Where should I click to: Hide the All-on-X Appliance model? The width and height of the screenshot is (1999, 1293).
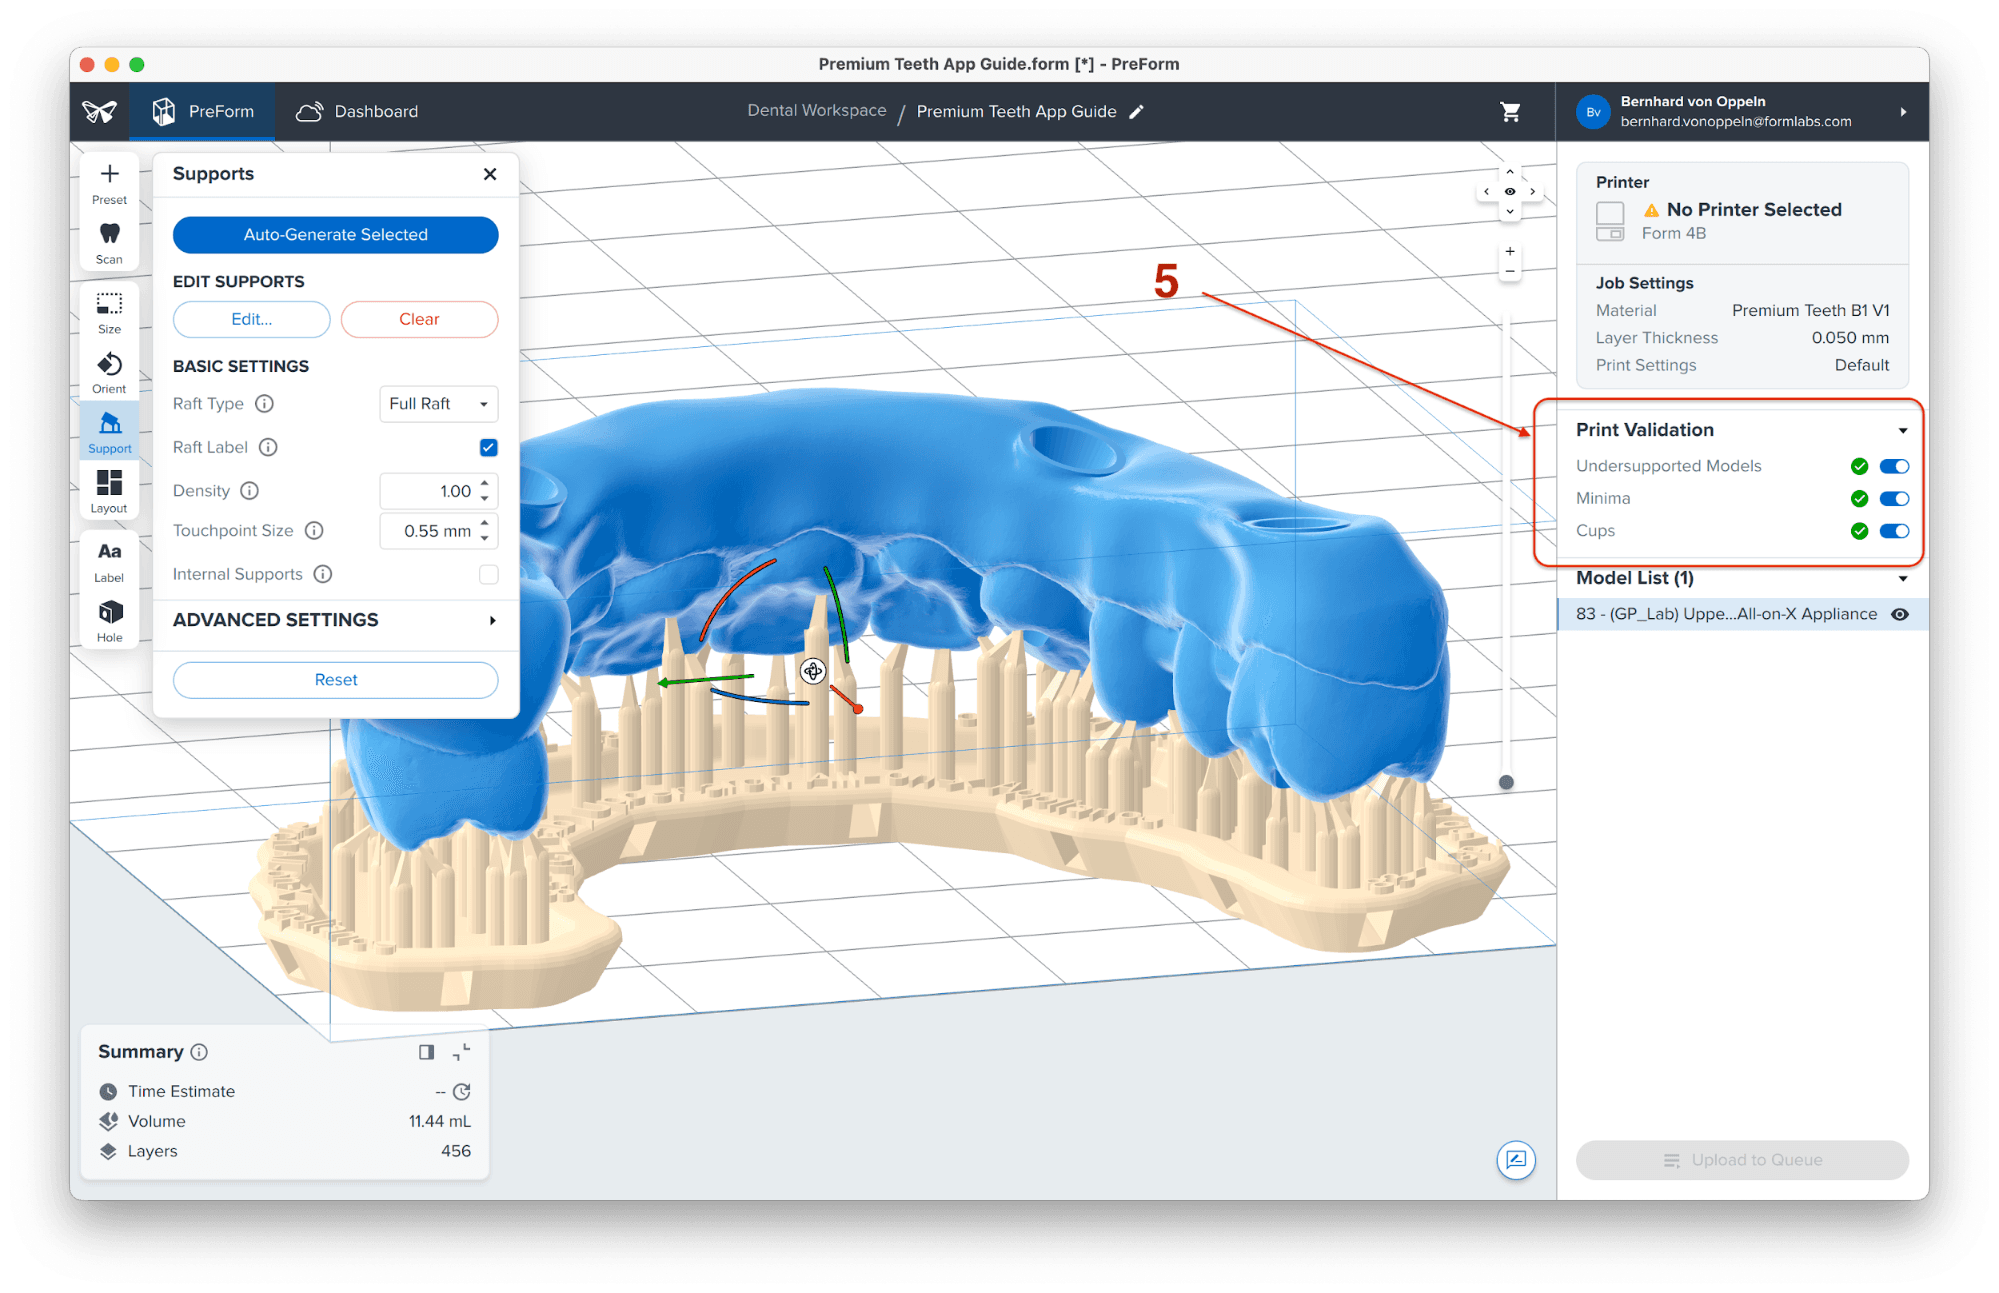coord(1899,614)
